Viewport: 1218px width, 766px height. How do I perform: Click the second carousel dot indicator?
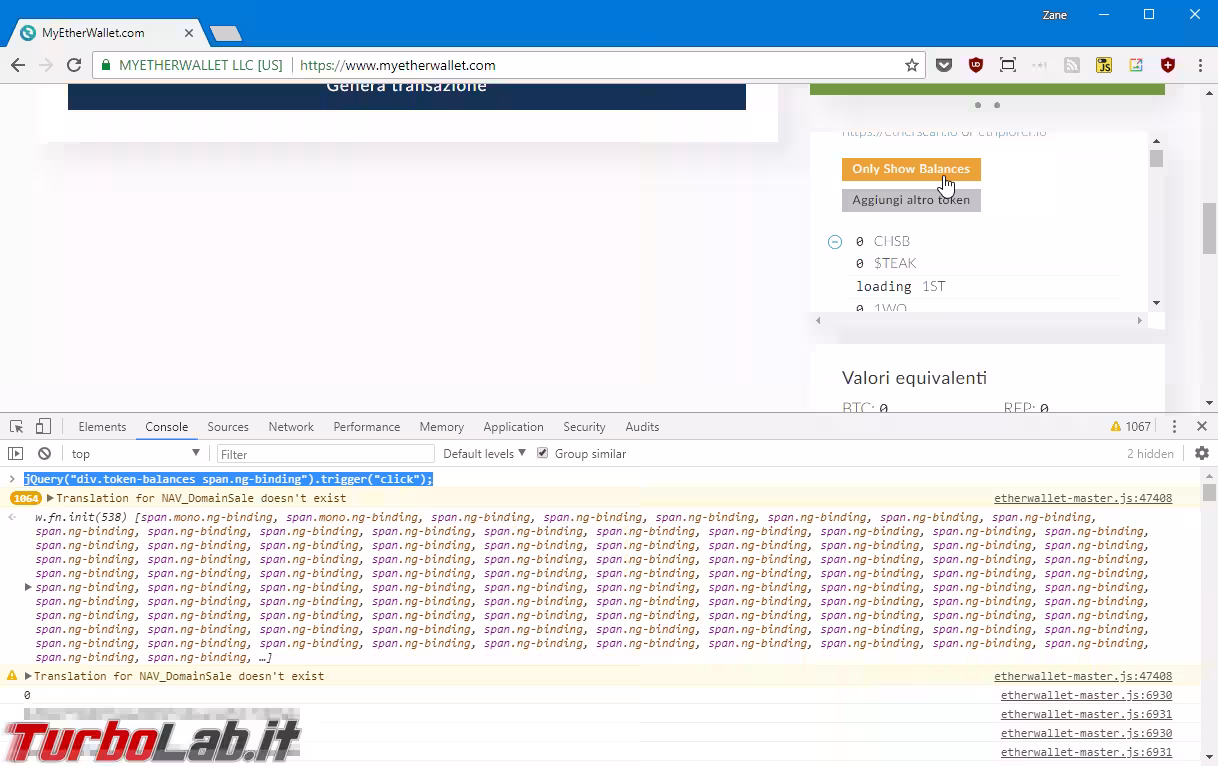(x=997, y=105)
